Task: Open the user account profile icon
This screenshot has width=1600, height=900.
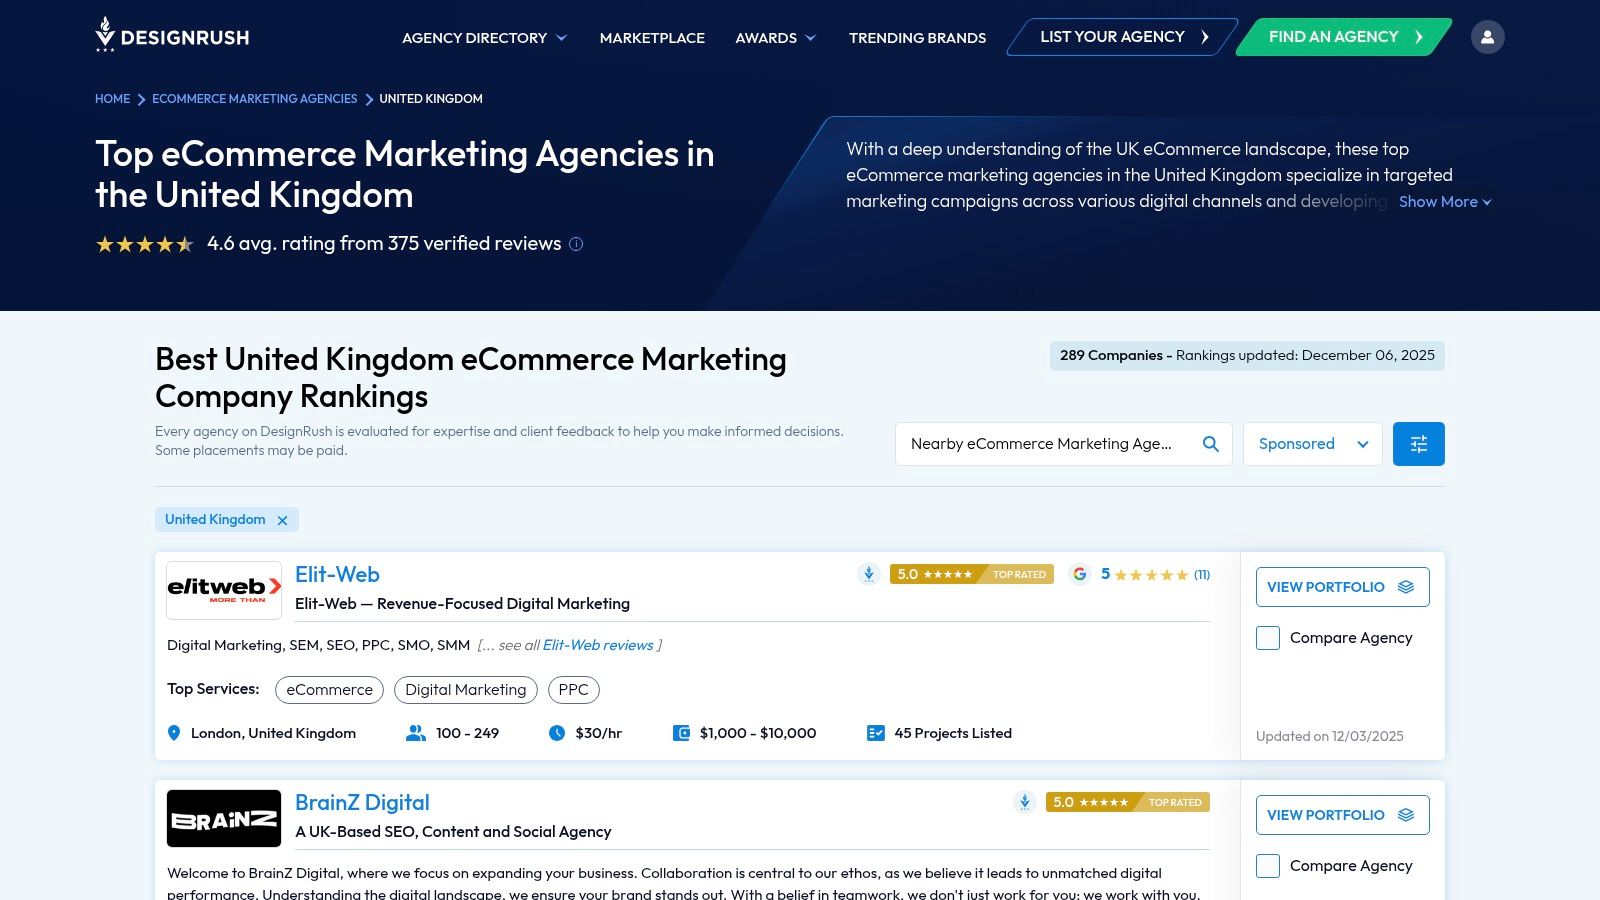Action: tap(1487, 37)
